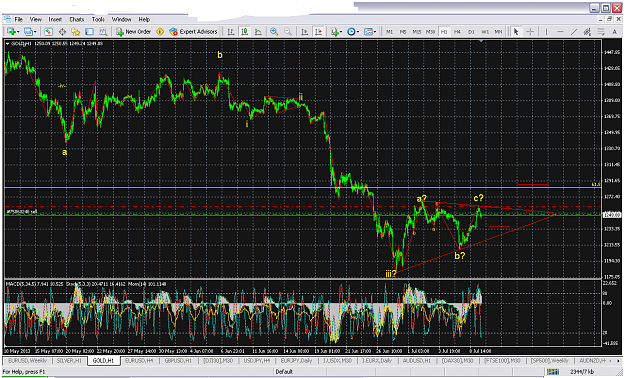
Task: Select the Cursor arrow tool
Action: coord(516,32)
